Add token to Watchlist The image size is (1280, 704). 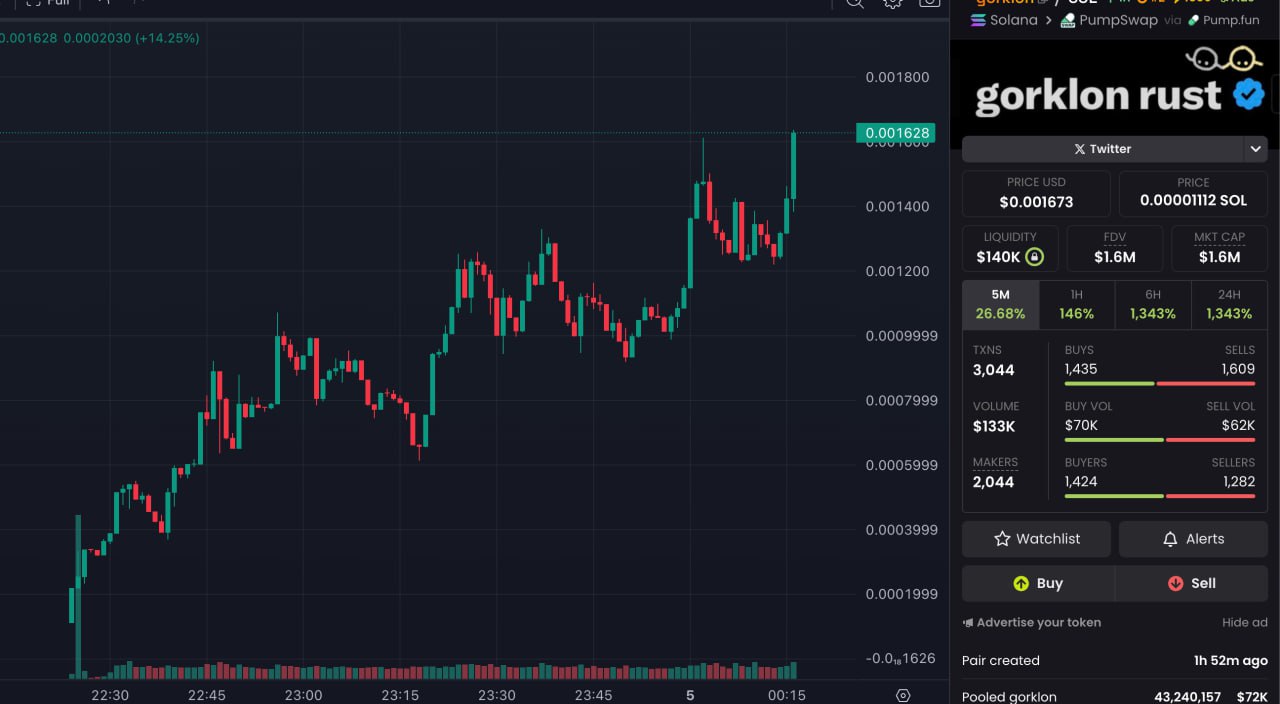(x=1036, y=539)
